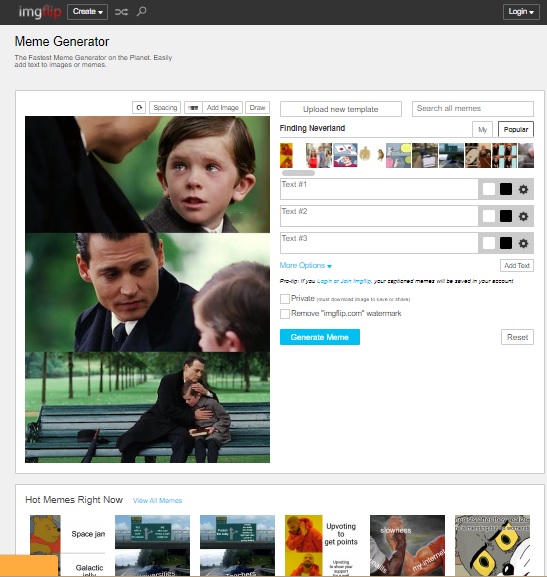Select the Popular templates tab

(516, 129)
